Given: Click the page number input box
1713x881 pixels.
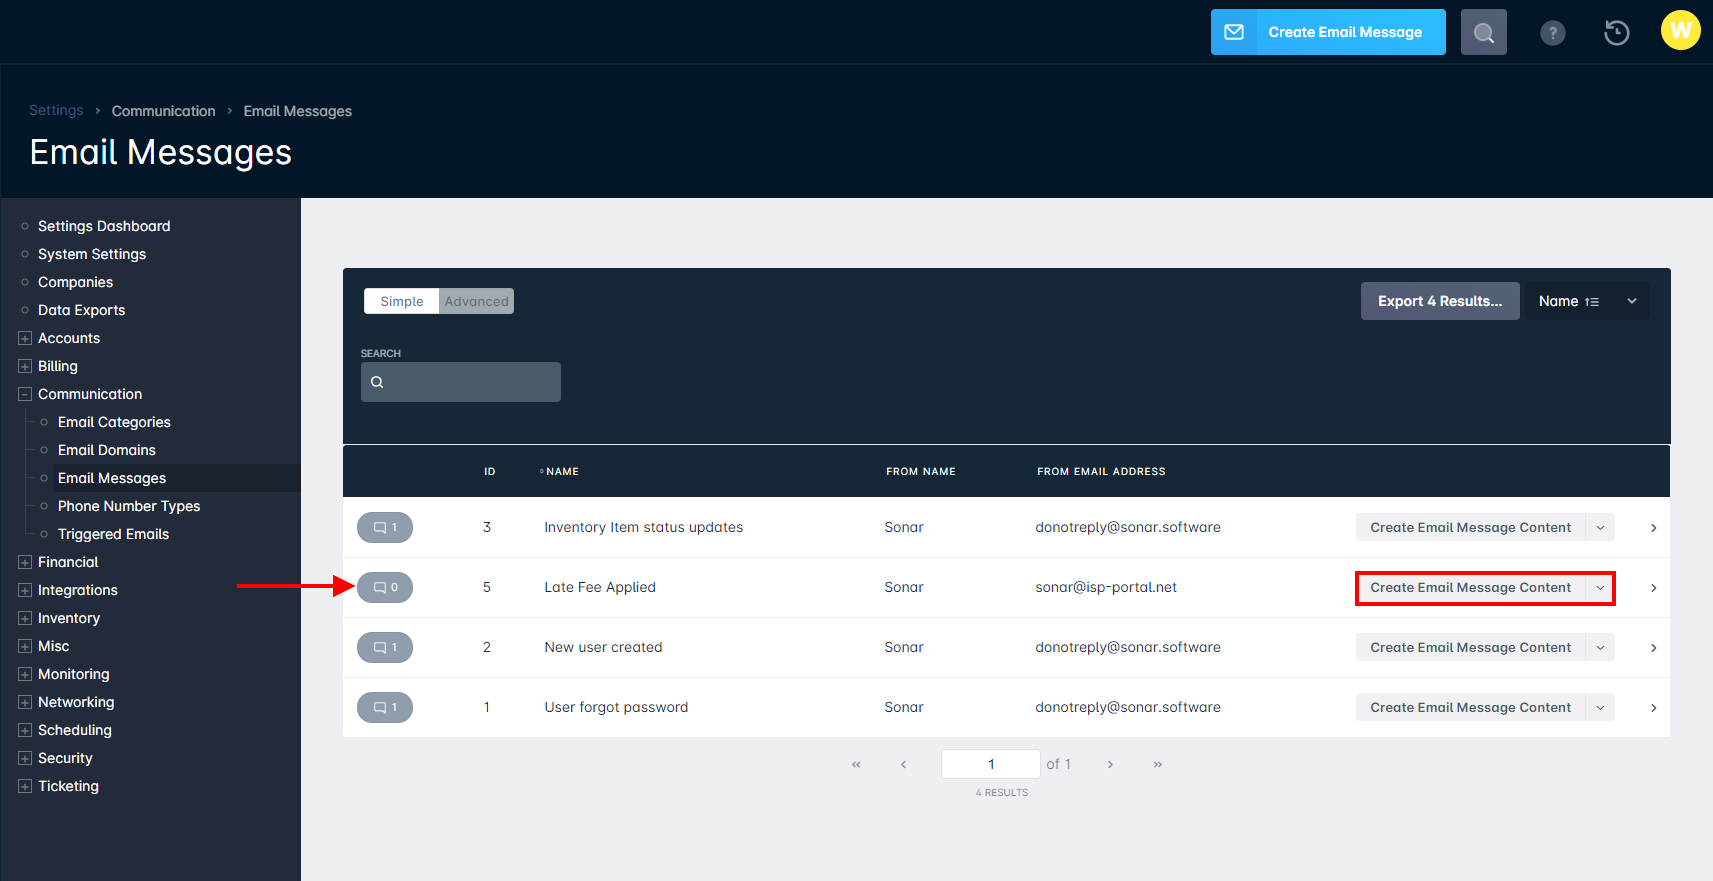Looking at the screenshot, I should tap(991, 764).
